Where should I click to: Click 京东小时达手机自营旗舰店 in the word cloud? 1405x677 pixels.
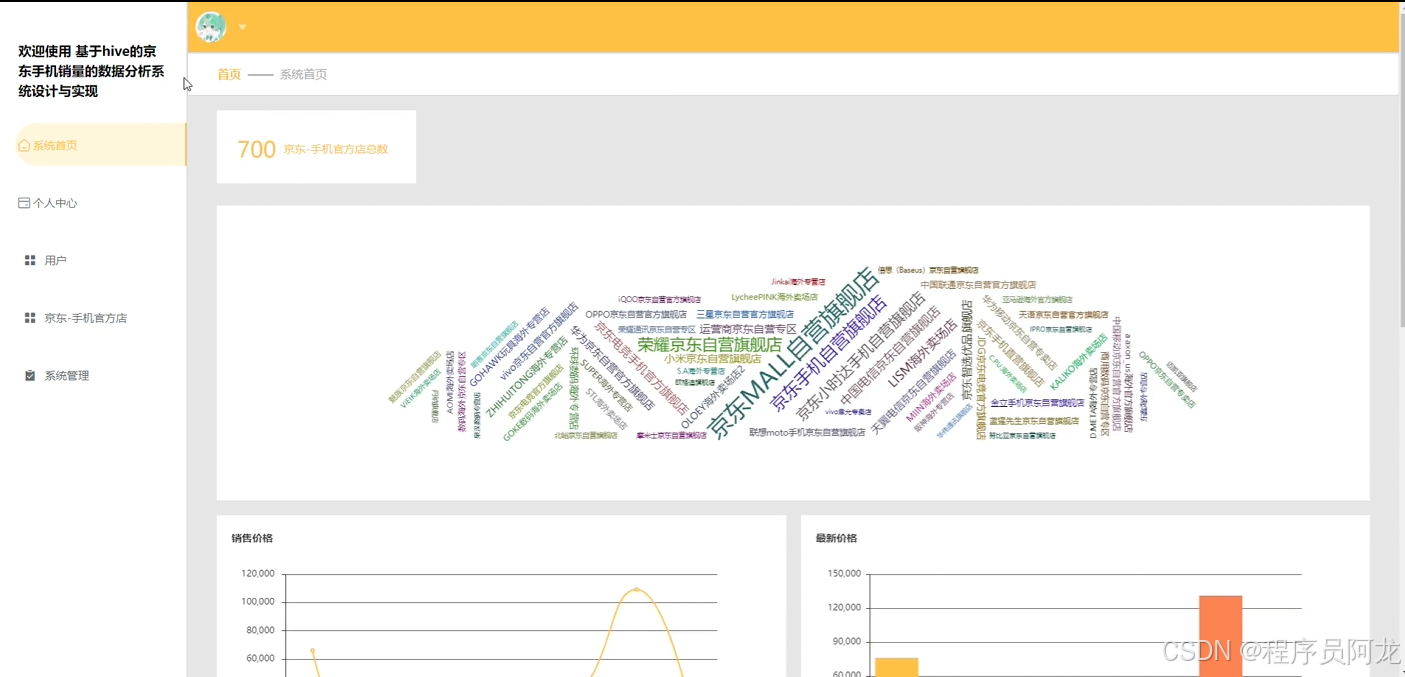click(861, 356)
